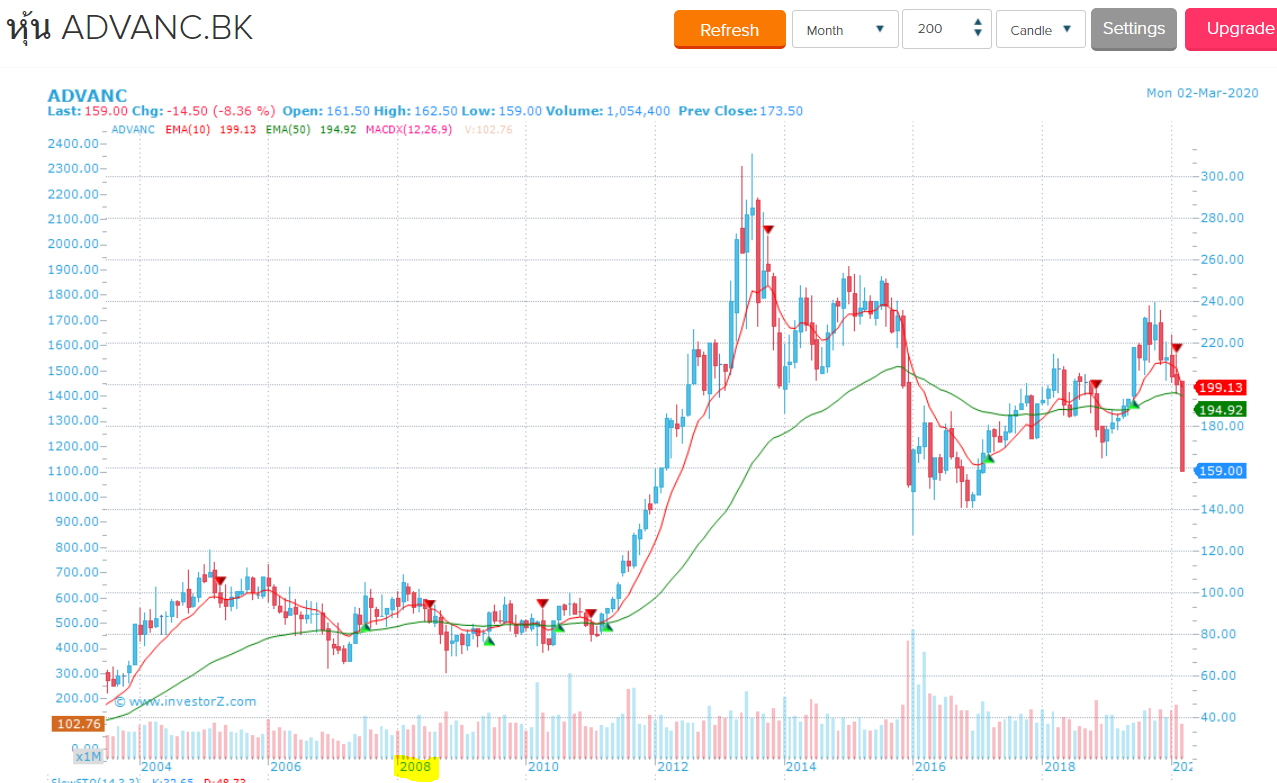This screenshot has width=1277, height=783.
Task: Select the EMA(50) legend label
Action: coord(290,130)
